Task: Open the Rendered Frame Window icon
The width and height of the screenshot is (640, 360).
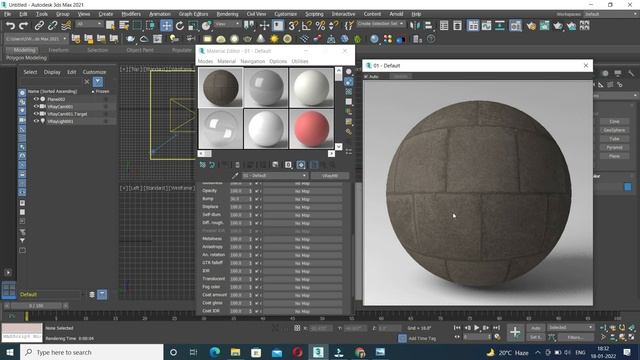Action: tap(544, 26)
